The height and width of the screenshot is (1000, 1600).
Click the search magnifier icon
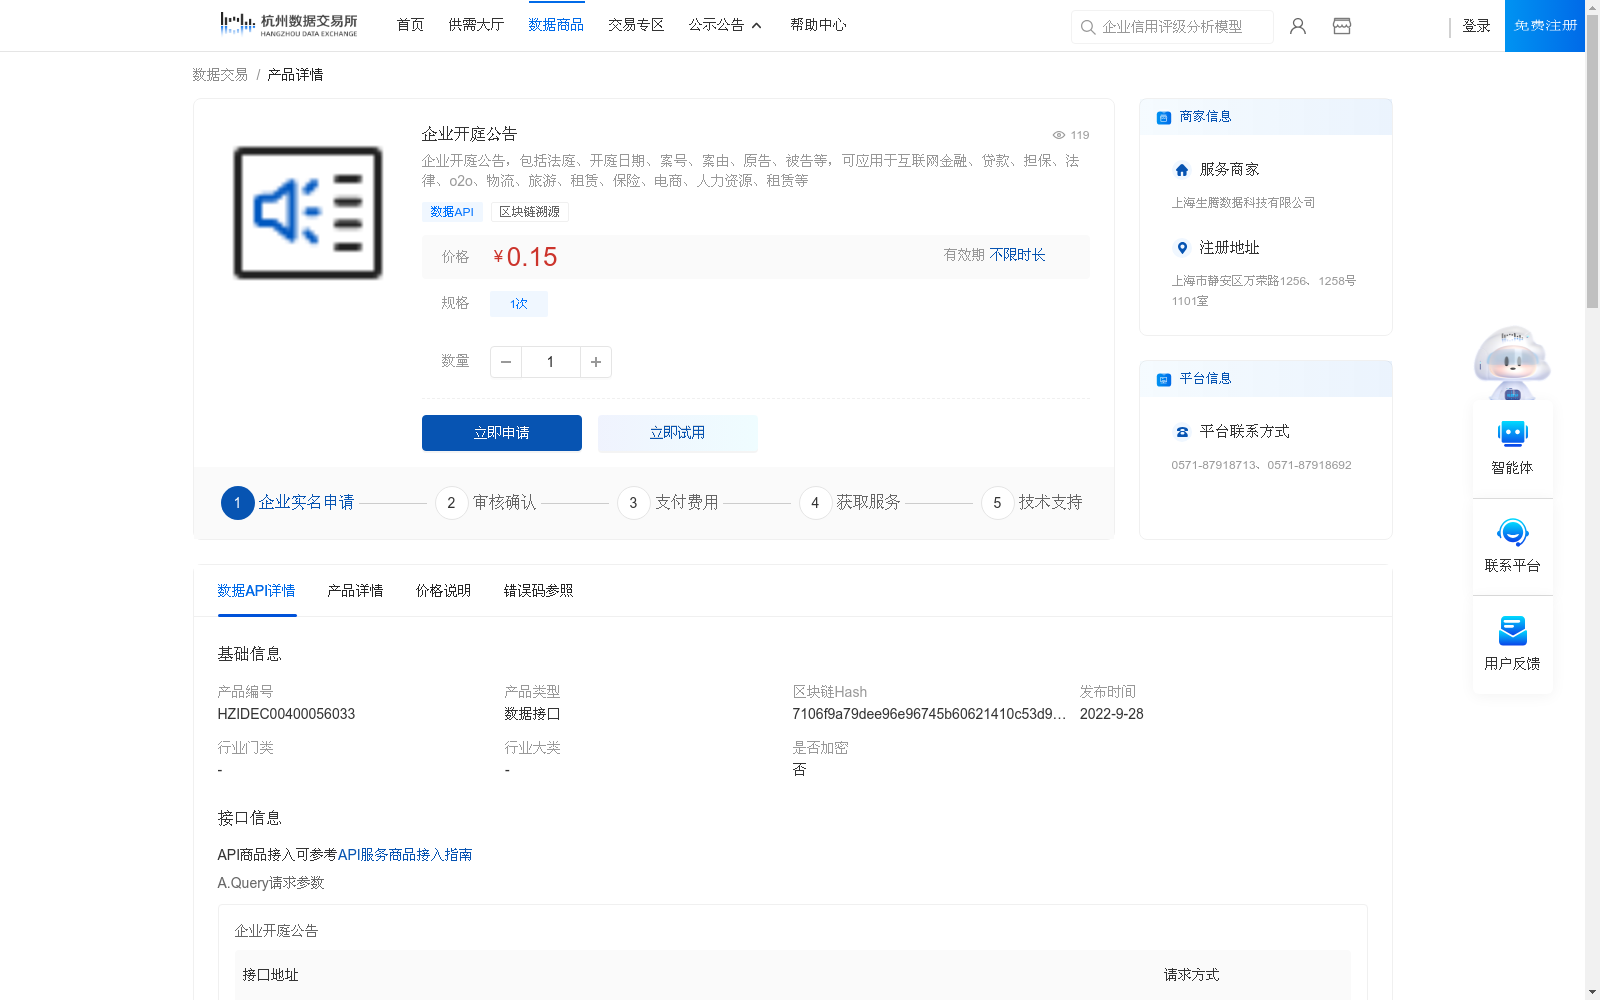[x=1088, y=27]
